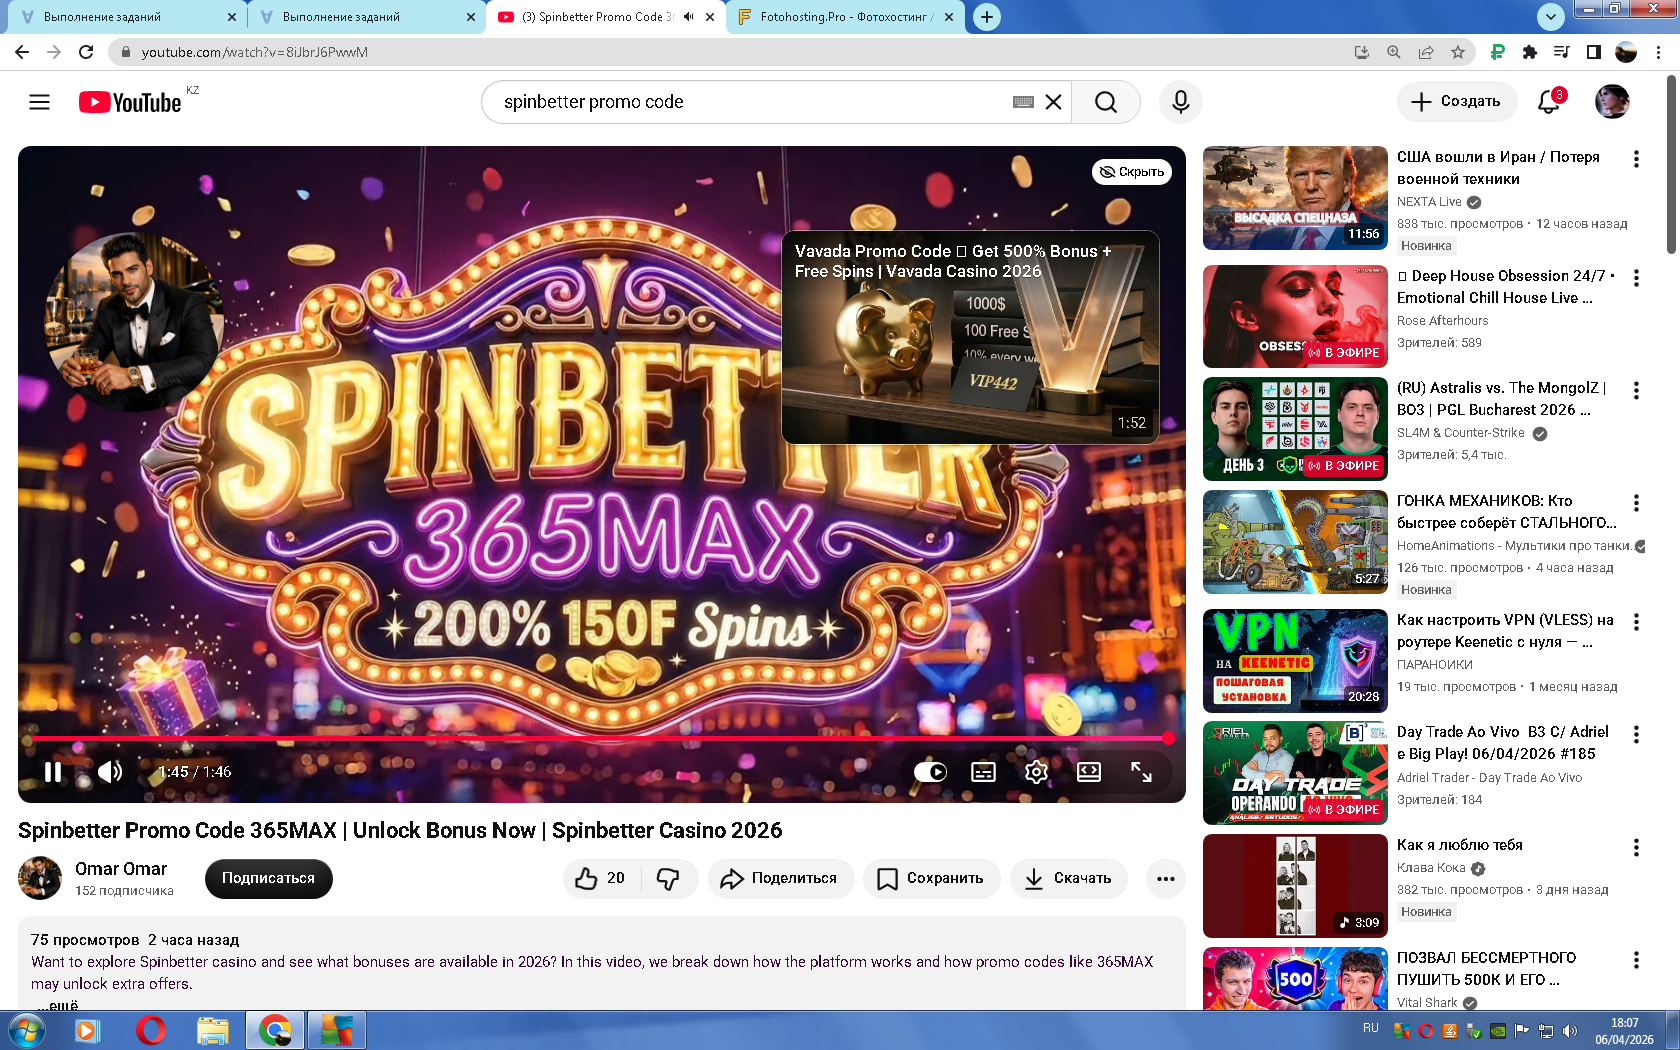Expand the description with ...ещё

tap(58, 1005)
